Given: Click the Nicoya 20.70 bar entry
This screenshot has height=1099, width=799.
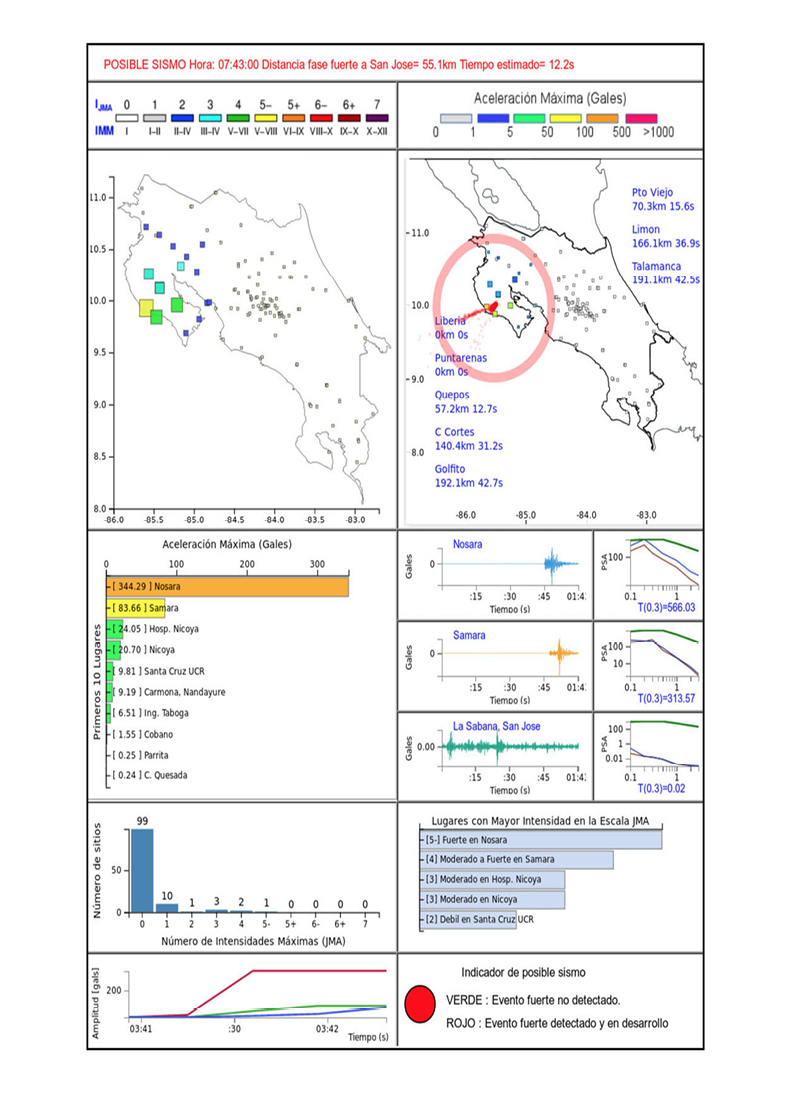Looking at the screenshot, I should tap(143, 650).
